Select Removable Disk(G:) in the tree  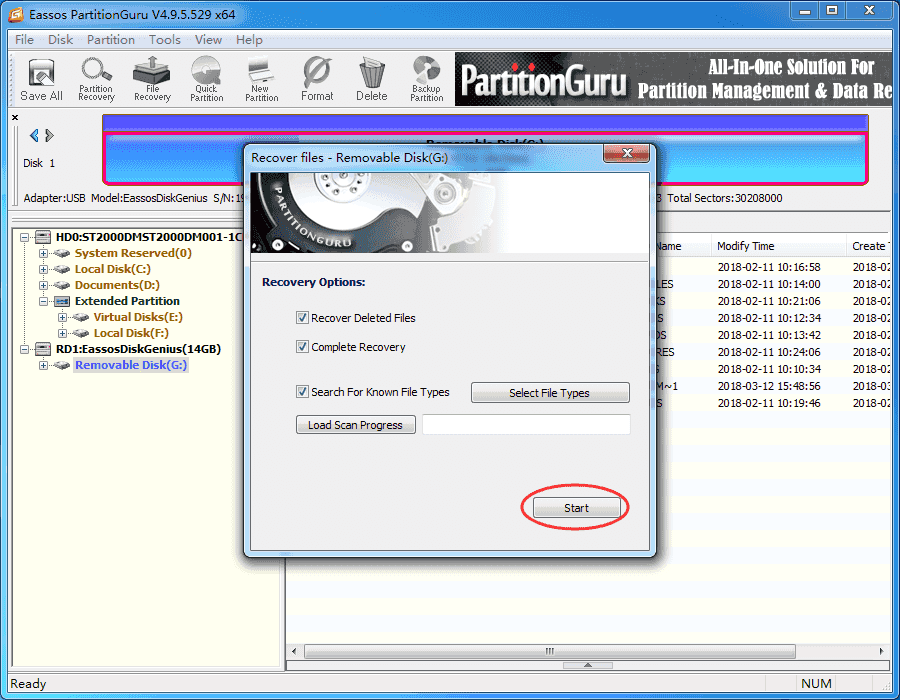(131, 365)
